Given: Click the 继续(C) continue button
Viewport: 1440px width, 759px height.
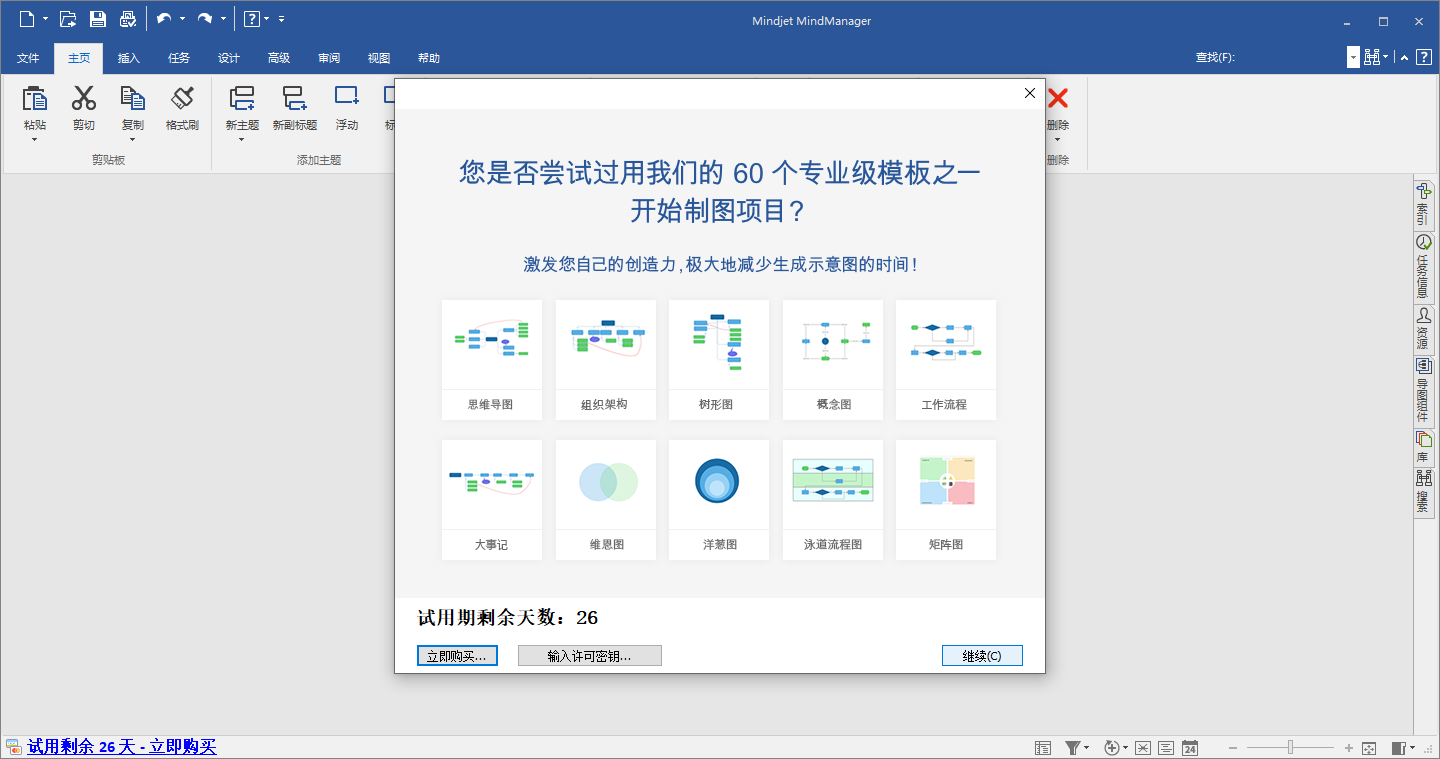Looking at the screenshot, I should tap(982, 656).
